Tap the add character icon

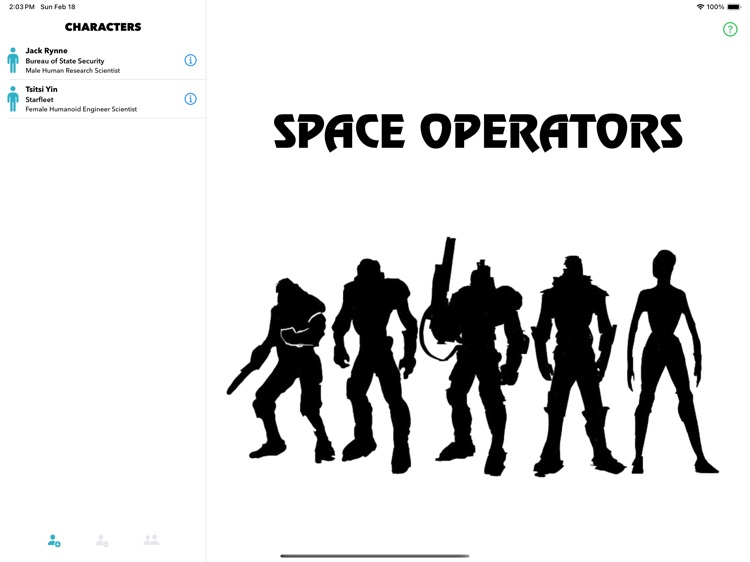(54, 540)
